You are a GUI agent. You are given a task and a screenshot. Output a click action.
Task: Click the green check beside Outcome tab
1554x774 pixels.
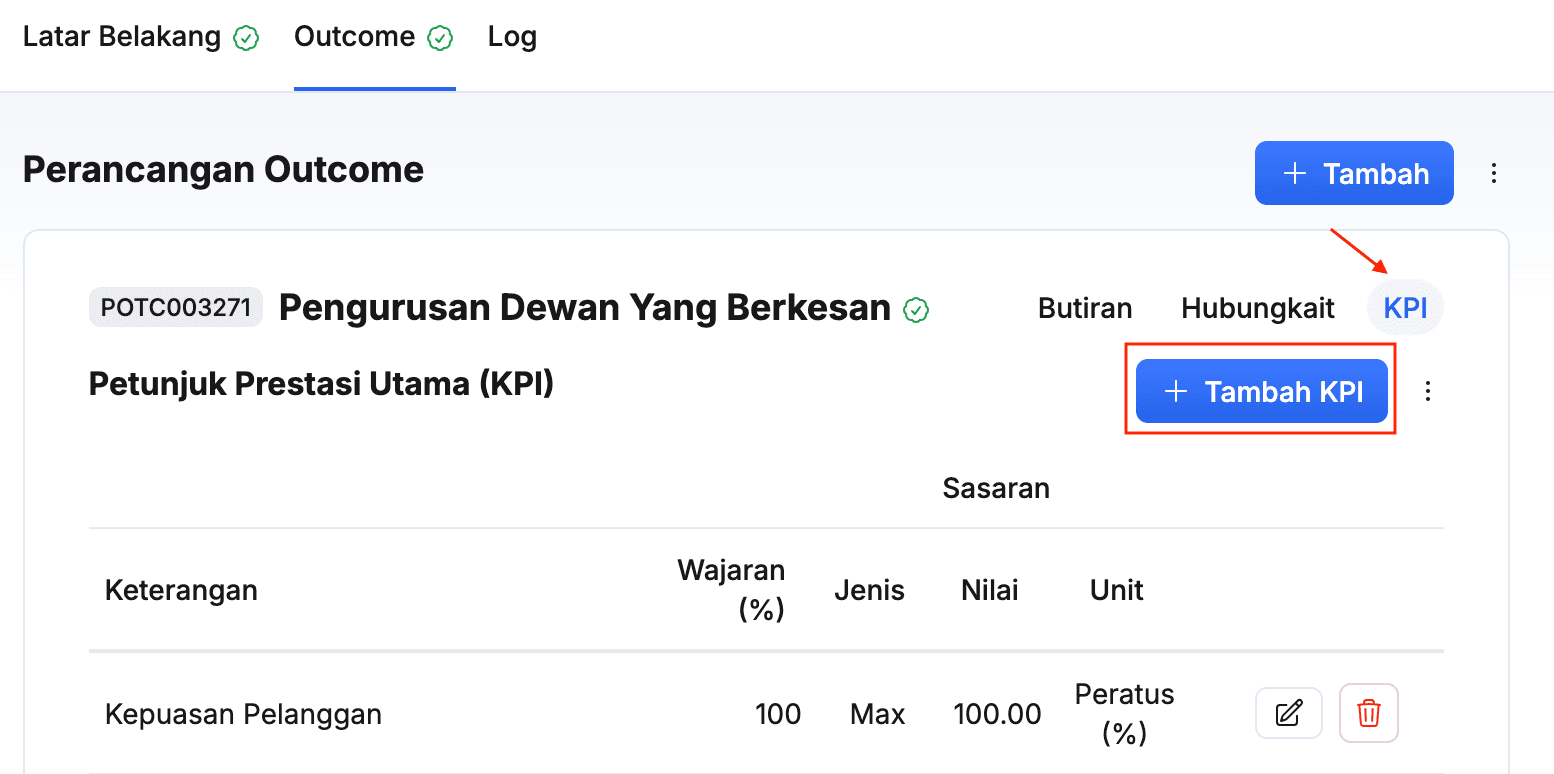click(440, 39)
